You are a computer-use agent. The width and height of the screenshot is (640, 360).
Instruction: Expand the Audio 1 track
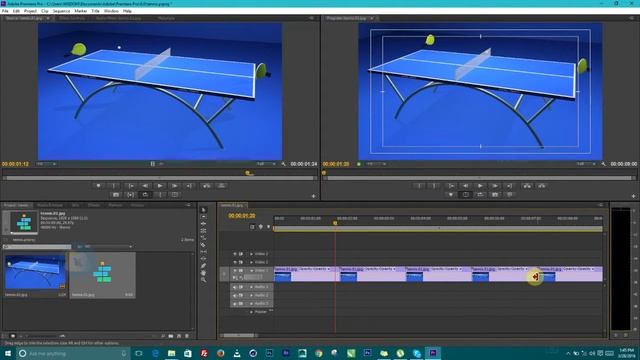[251, 287]
